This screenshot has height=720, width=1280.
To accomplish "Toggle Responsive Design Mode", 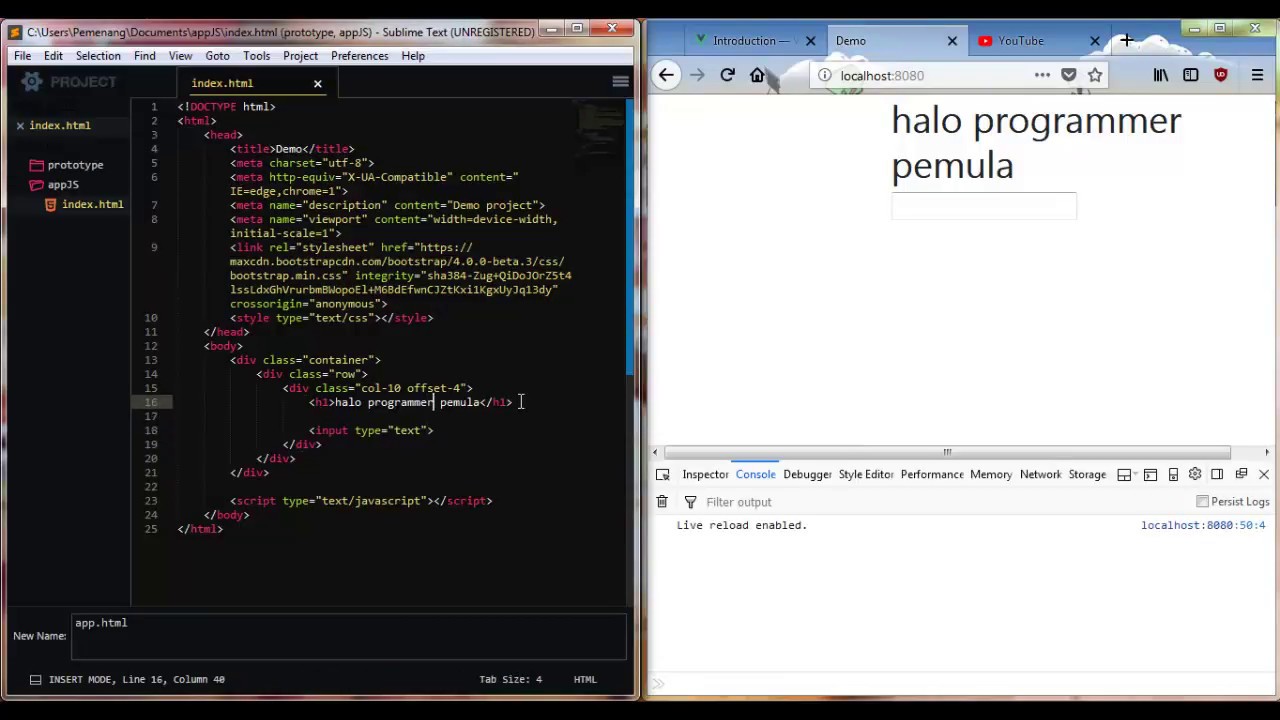I will click(x=1173, y=475).
